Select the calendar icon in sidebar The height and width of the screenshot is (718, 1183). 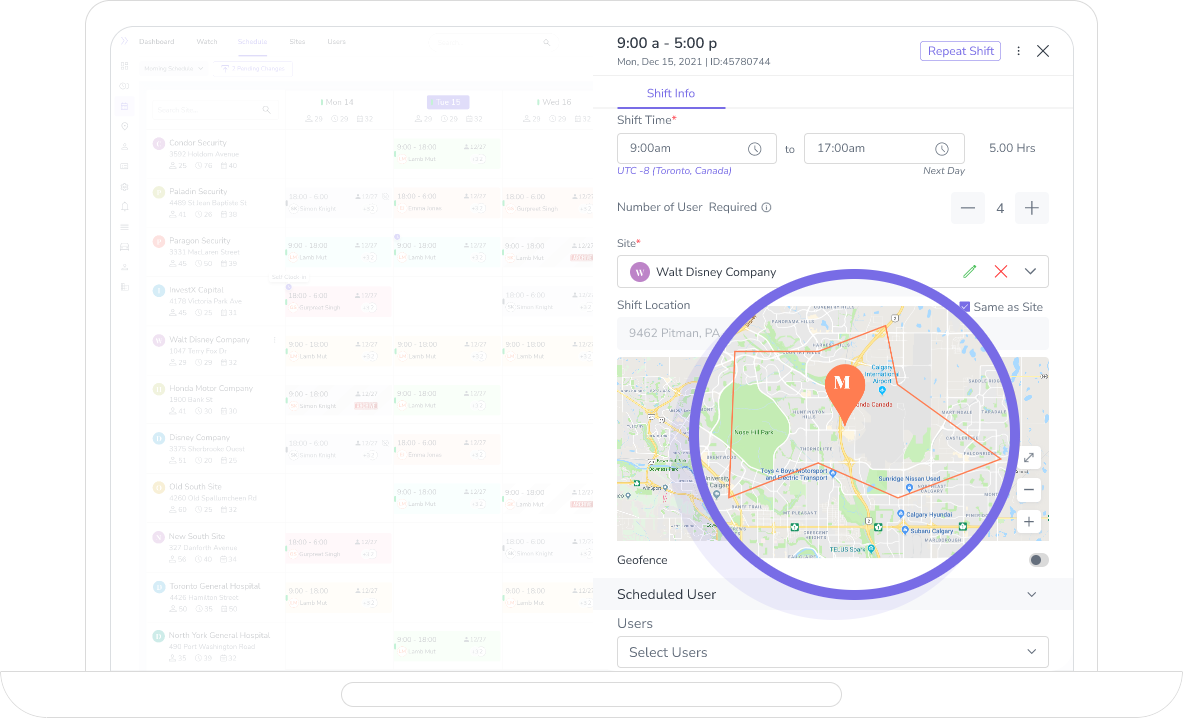[x=124, y=106]
